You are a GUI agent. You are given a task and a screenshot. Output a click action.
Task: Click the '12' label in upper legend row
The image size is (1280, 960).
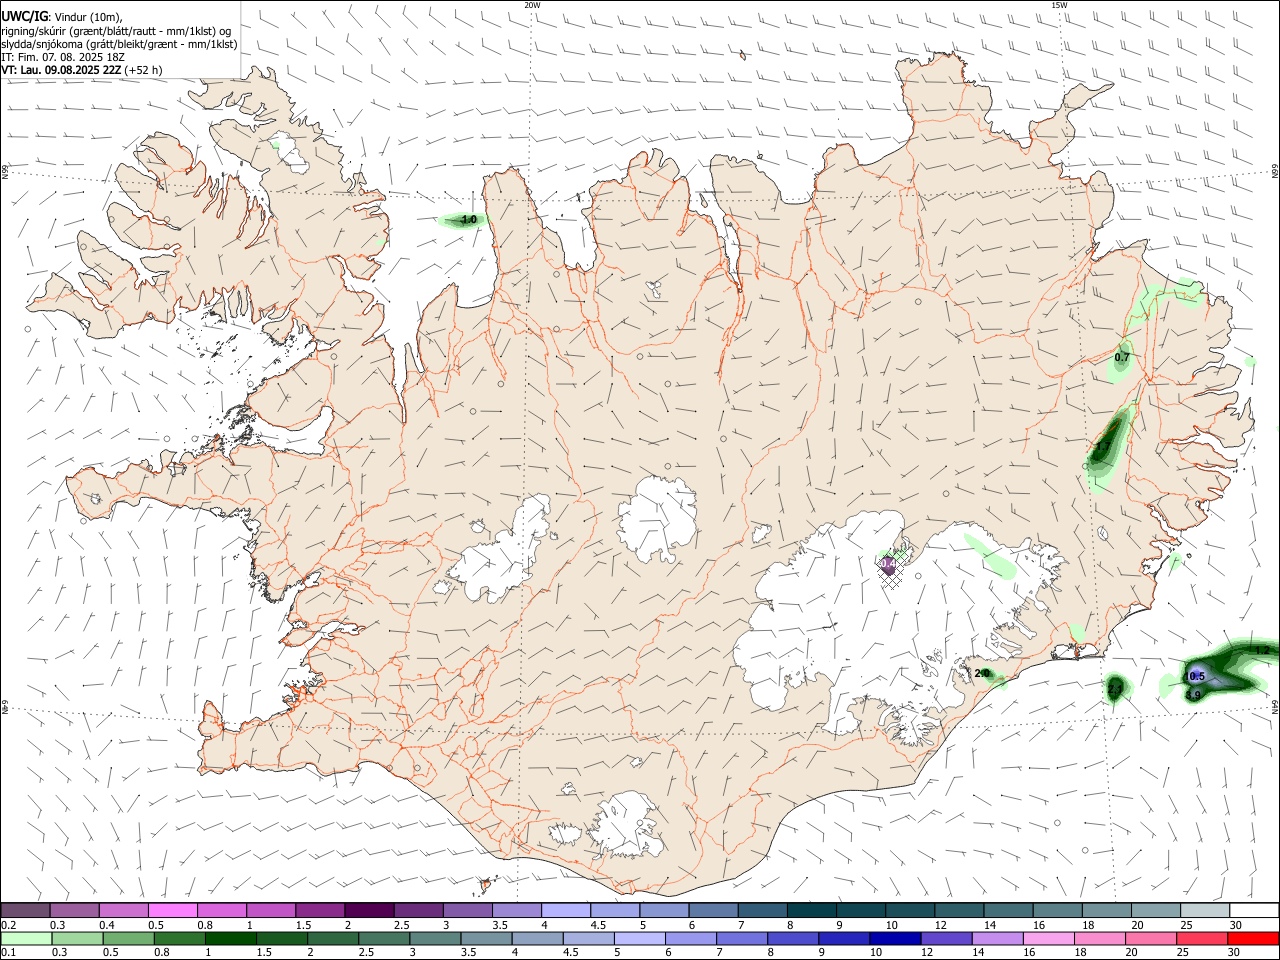pyautogui.click(x=941, y=925)
